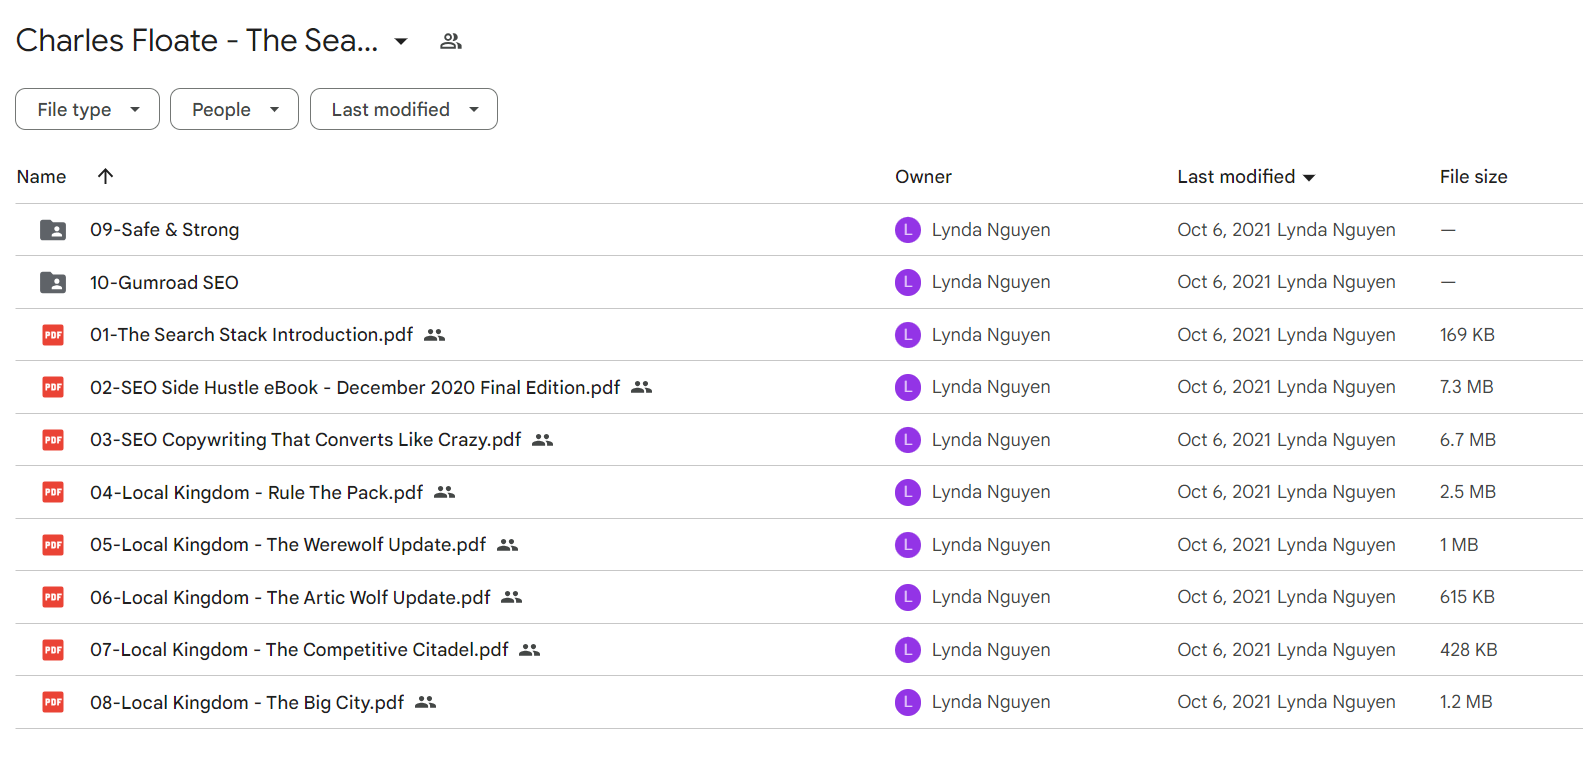
Task: Click the 615 KB file size value
Action: (x=1467, y=597)
